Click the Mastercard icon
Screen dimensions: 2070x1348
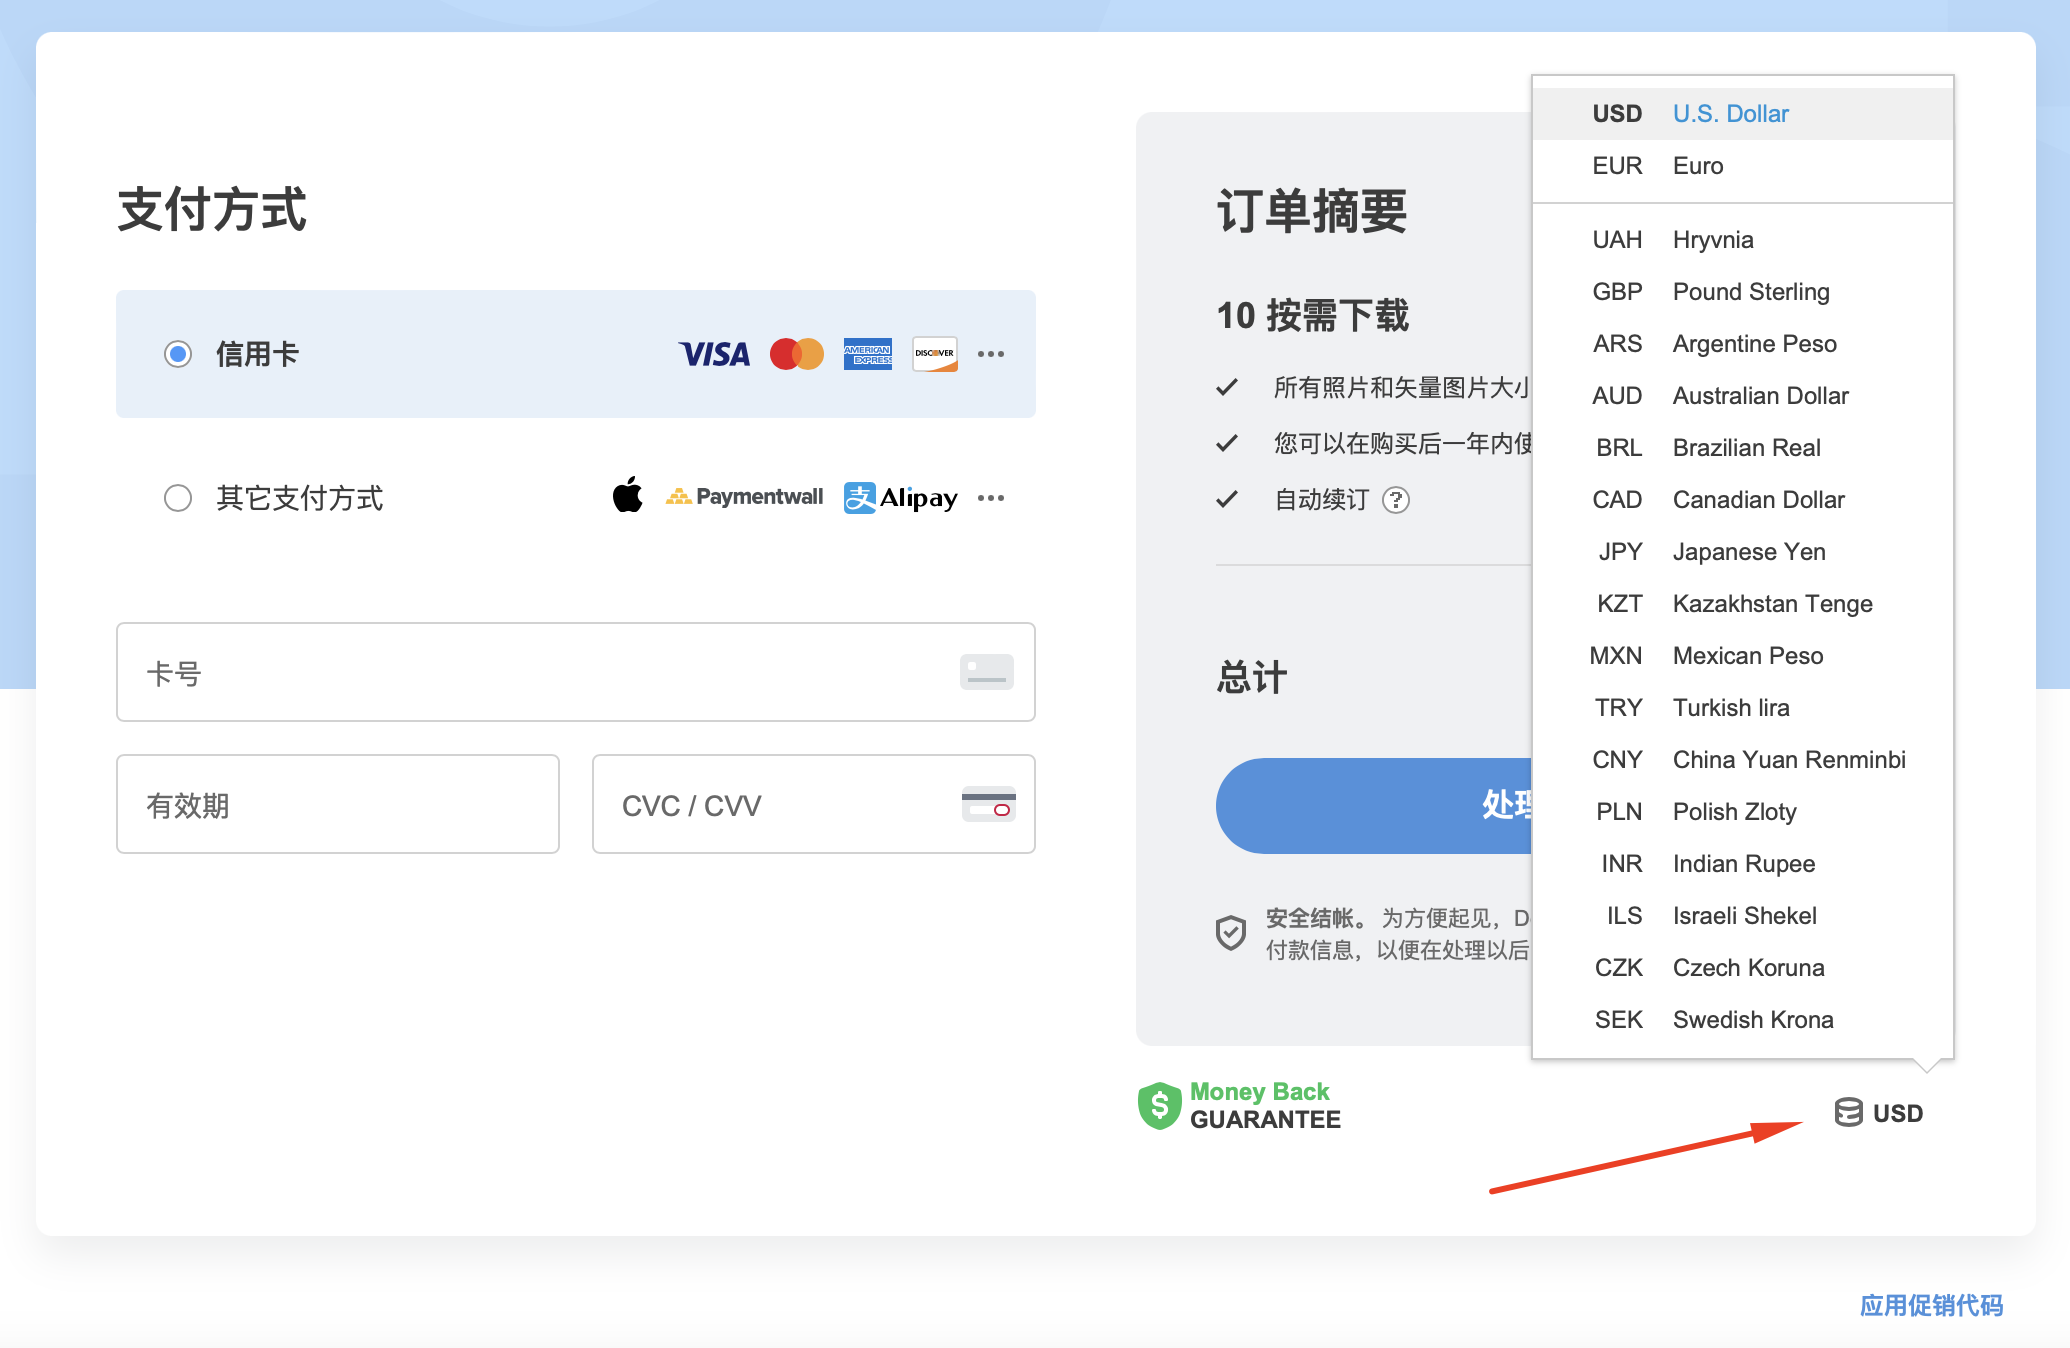point(796,354)
